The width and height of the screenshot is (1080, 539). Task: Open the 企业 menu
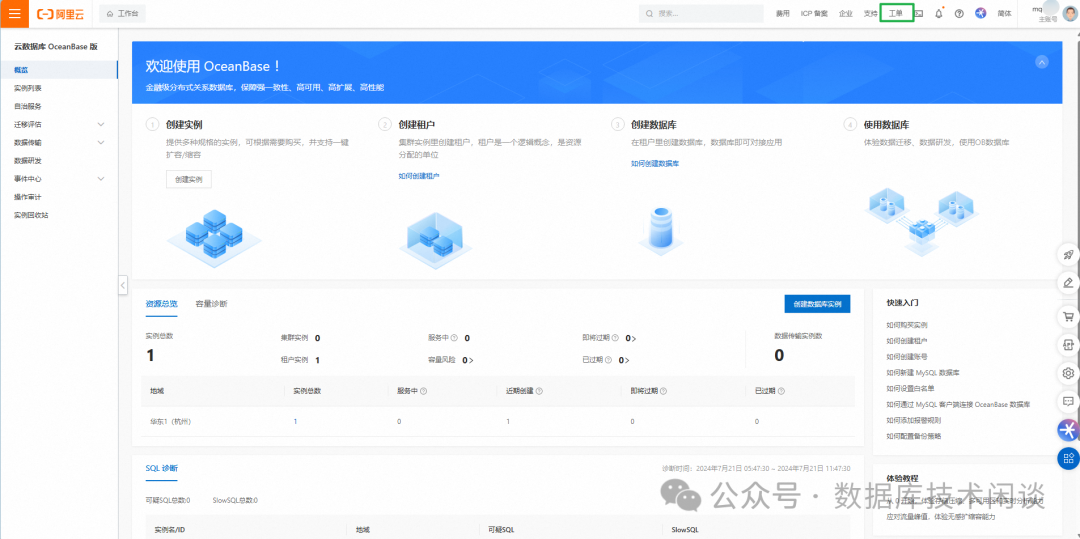pyautogui.click(x=845, y=14)
